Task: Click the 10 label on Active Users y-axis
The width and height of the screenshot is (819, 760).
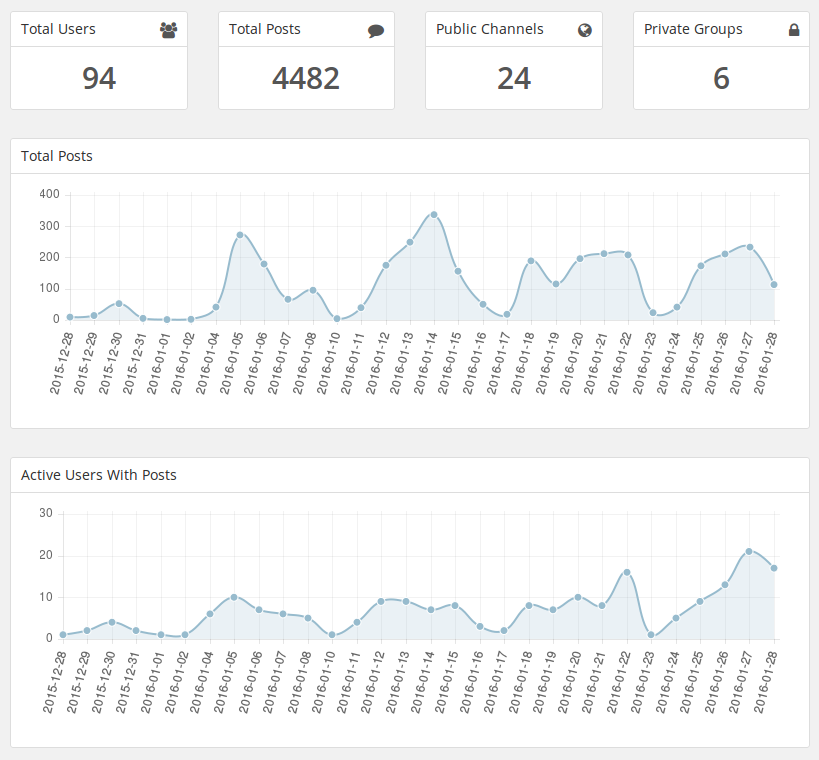Action: 46,597
